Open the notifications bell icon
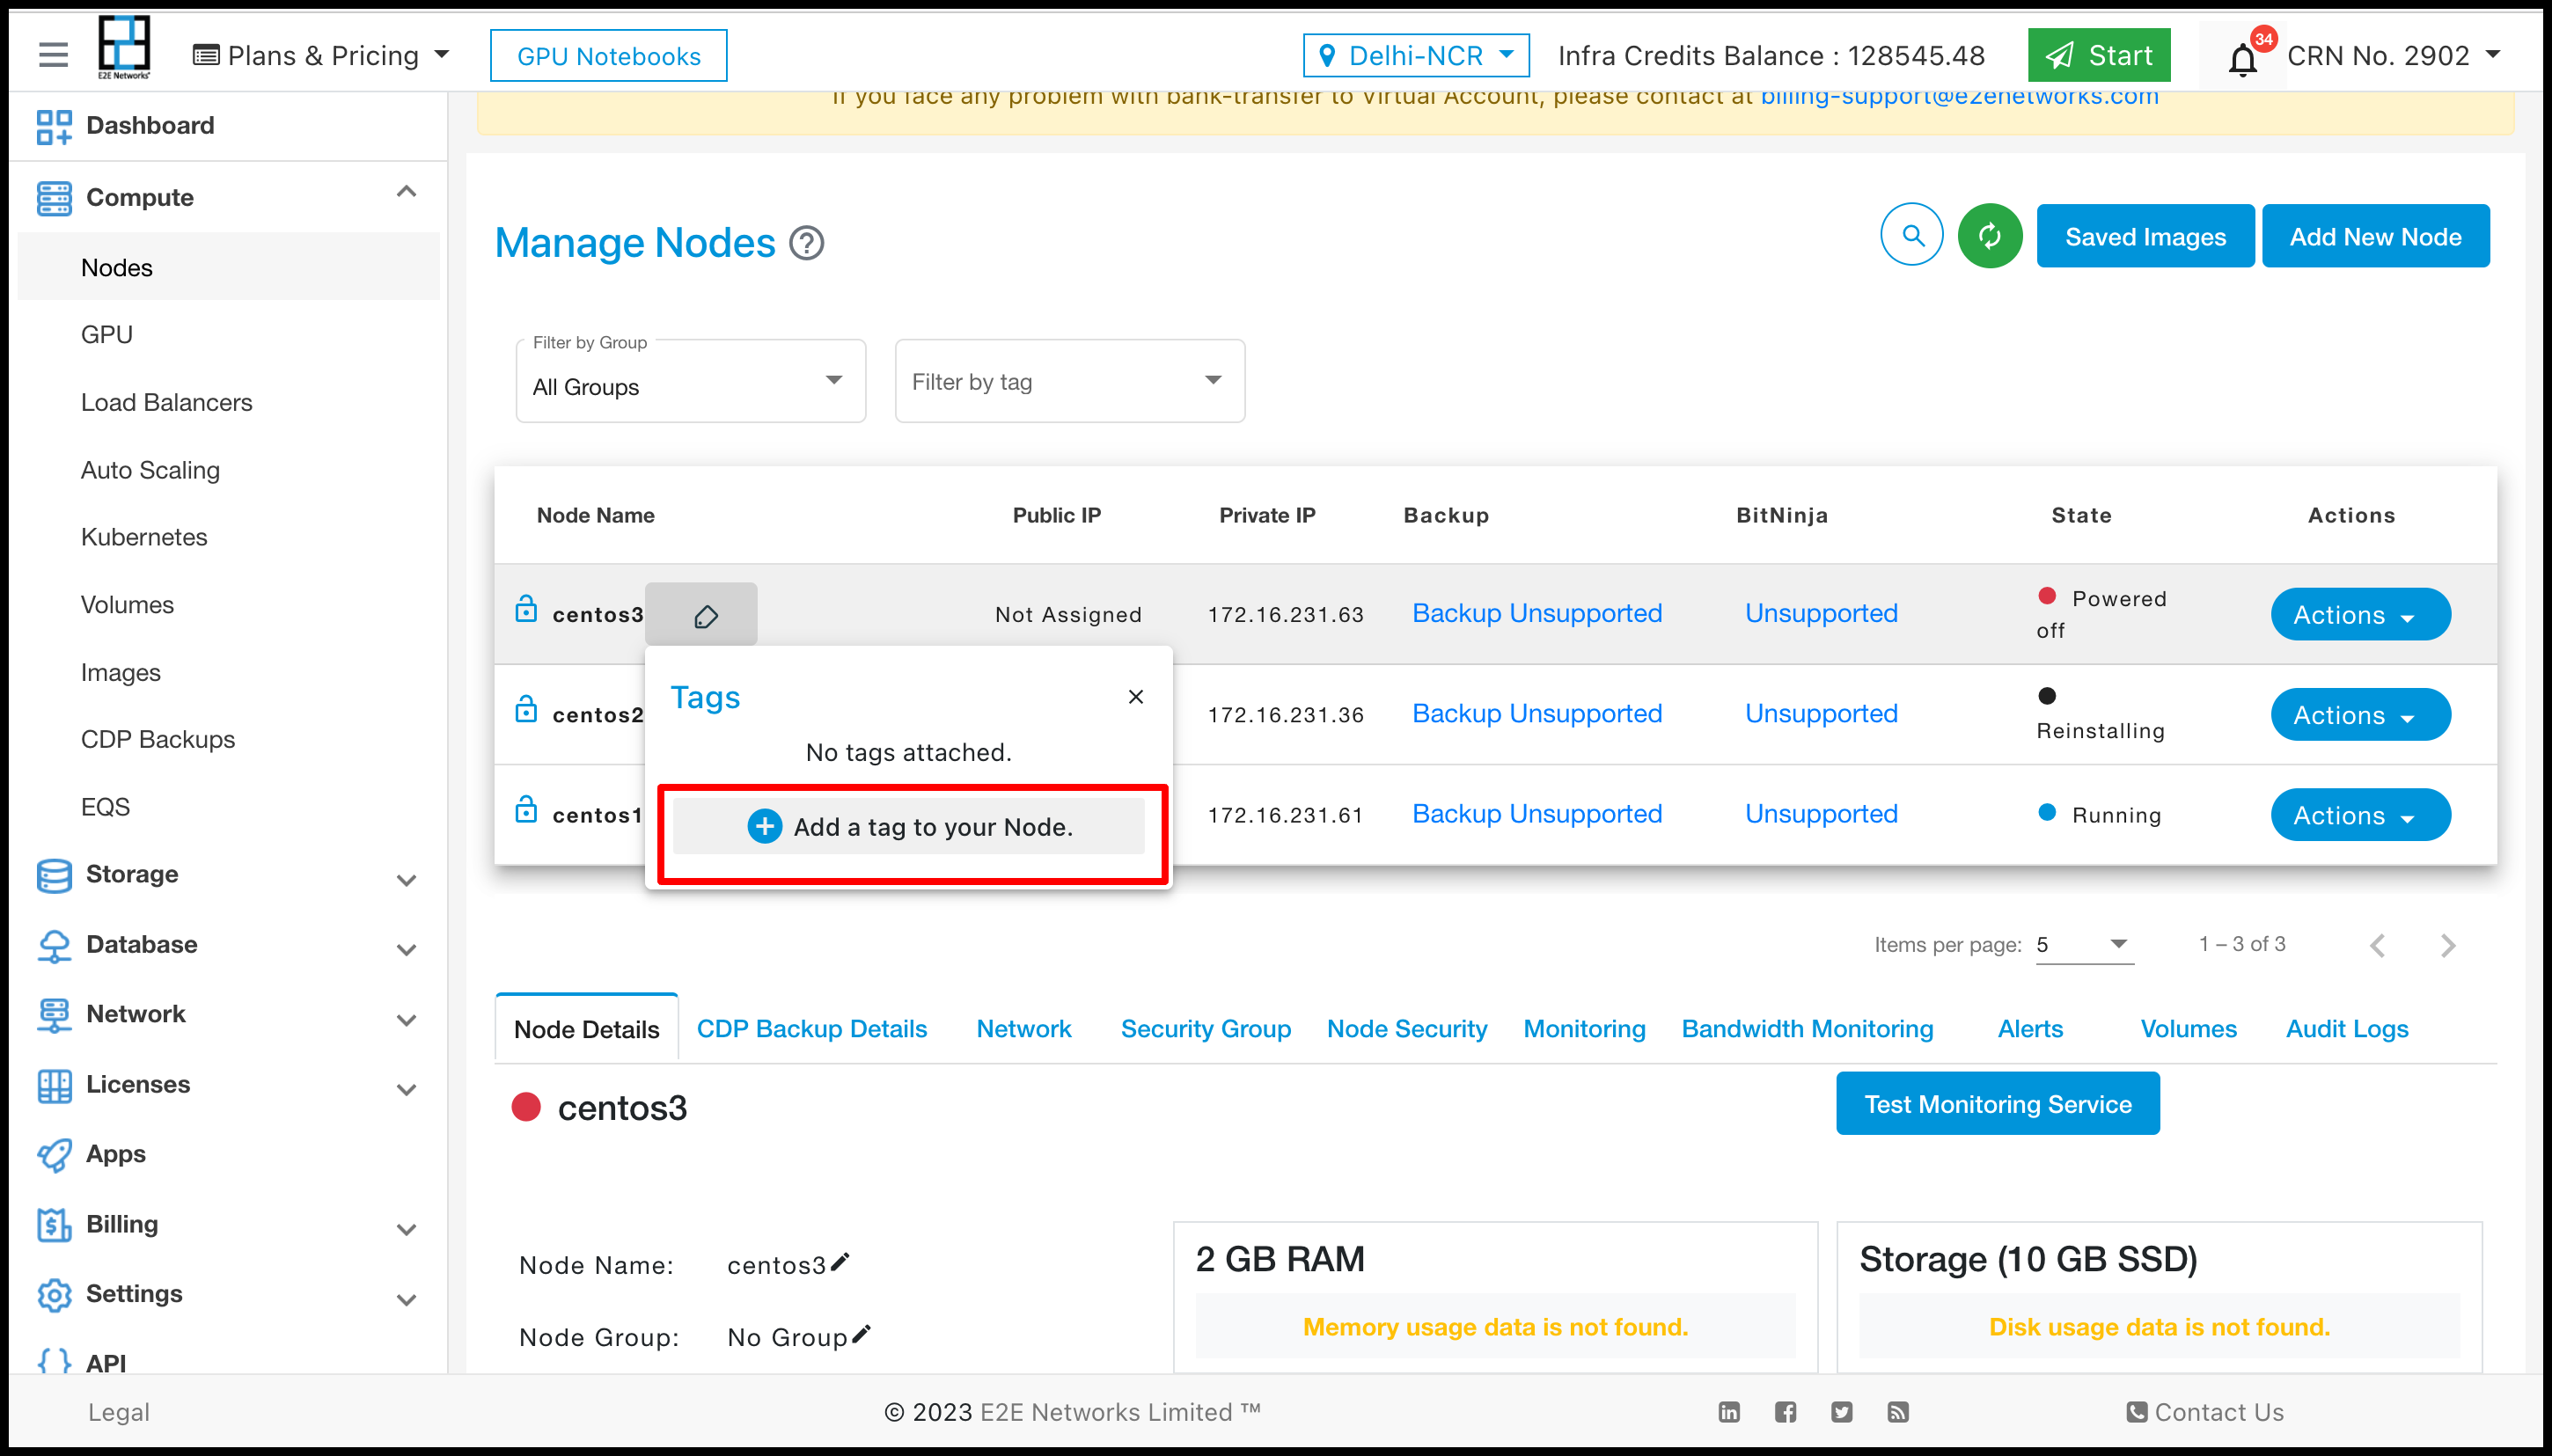Screen dimensions: 2552x1456 (2243, 58)
